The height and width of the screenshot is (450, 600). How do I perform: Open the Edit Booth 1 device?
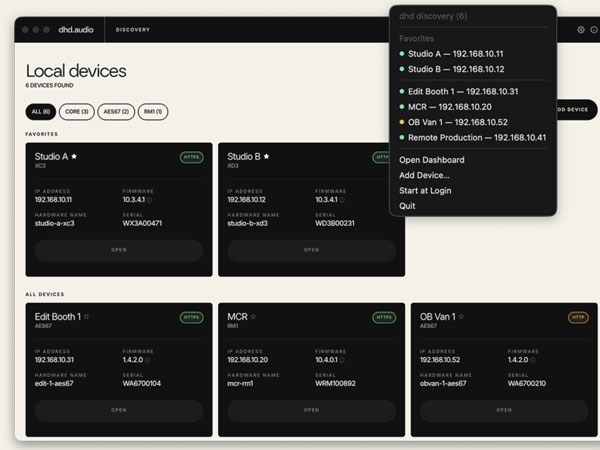pyautogui.click(x=119, y=410)
